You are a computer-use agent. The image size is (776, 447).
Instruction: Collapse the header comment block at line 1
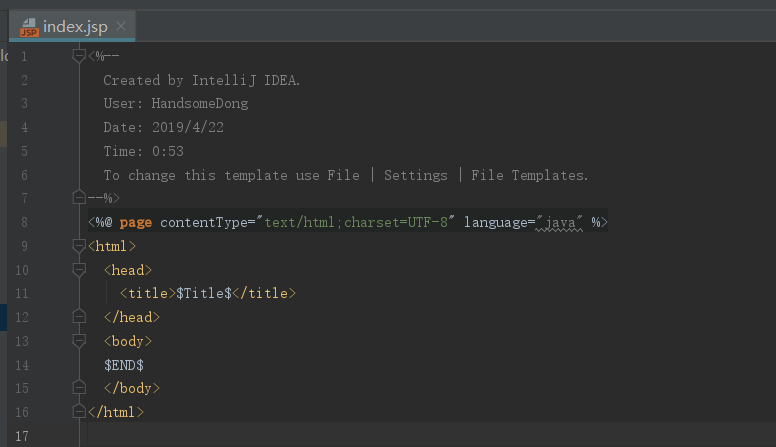click(80, 55)
